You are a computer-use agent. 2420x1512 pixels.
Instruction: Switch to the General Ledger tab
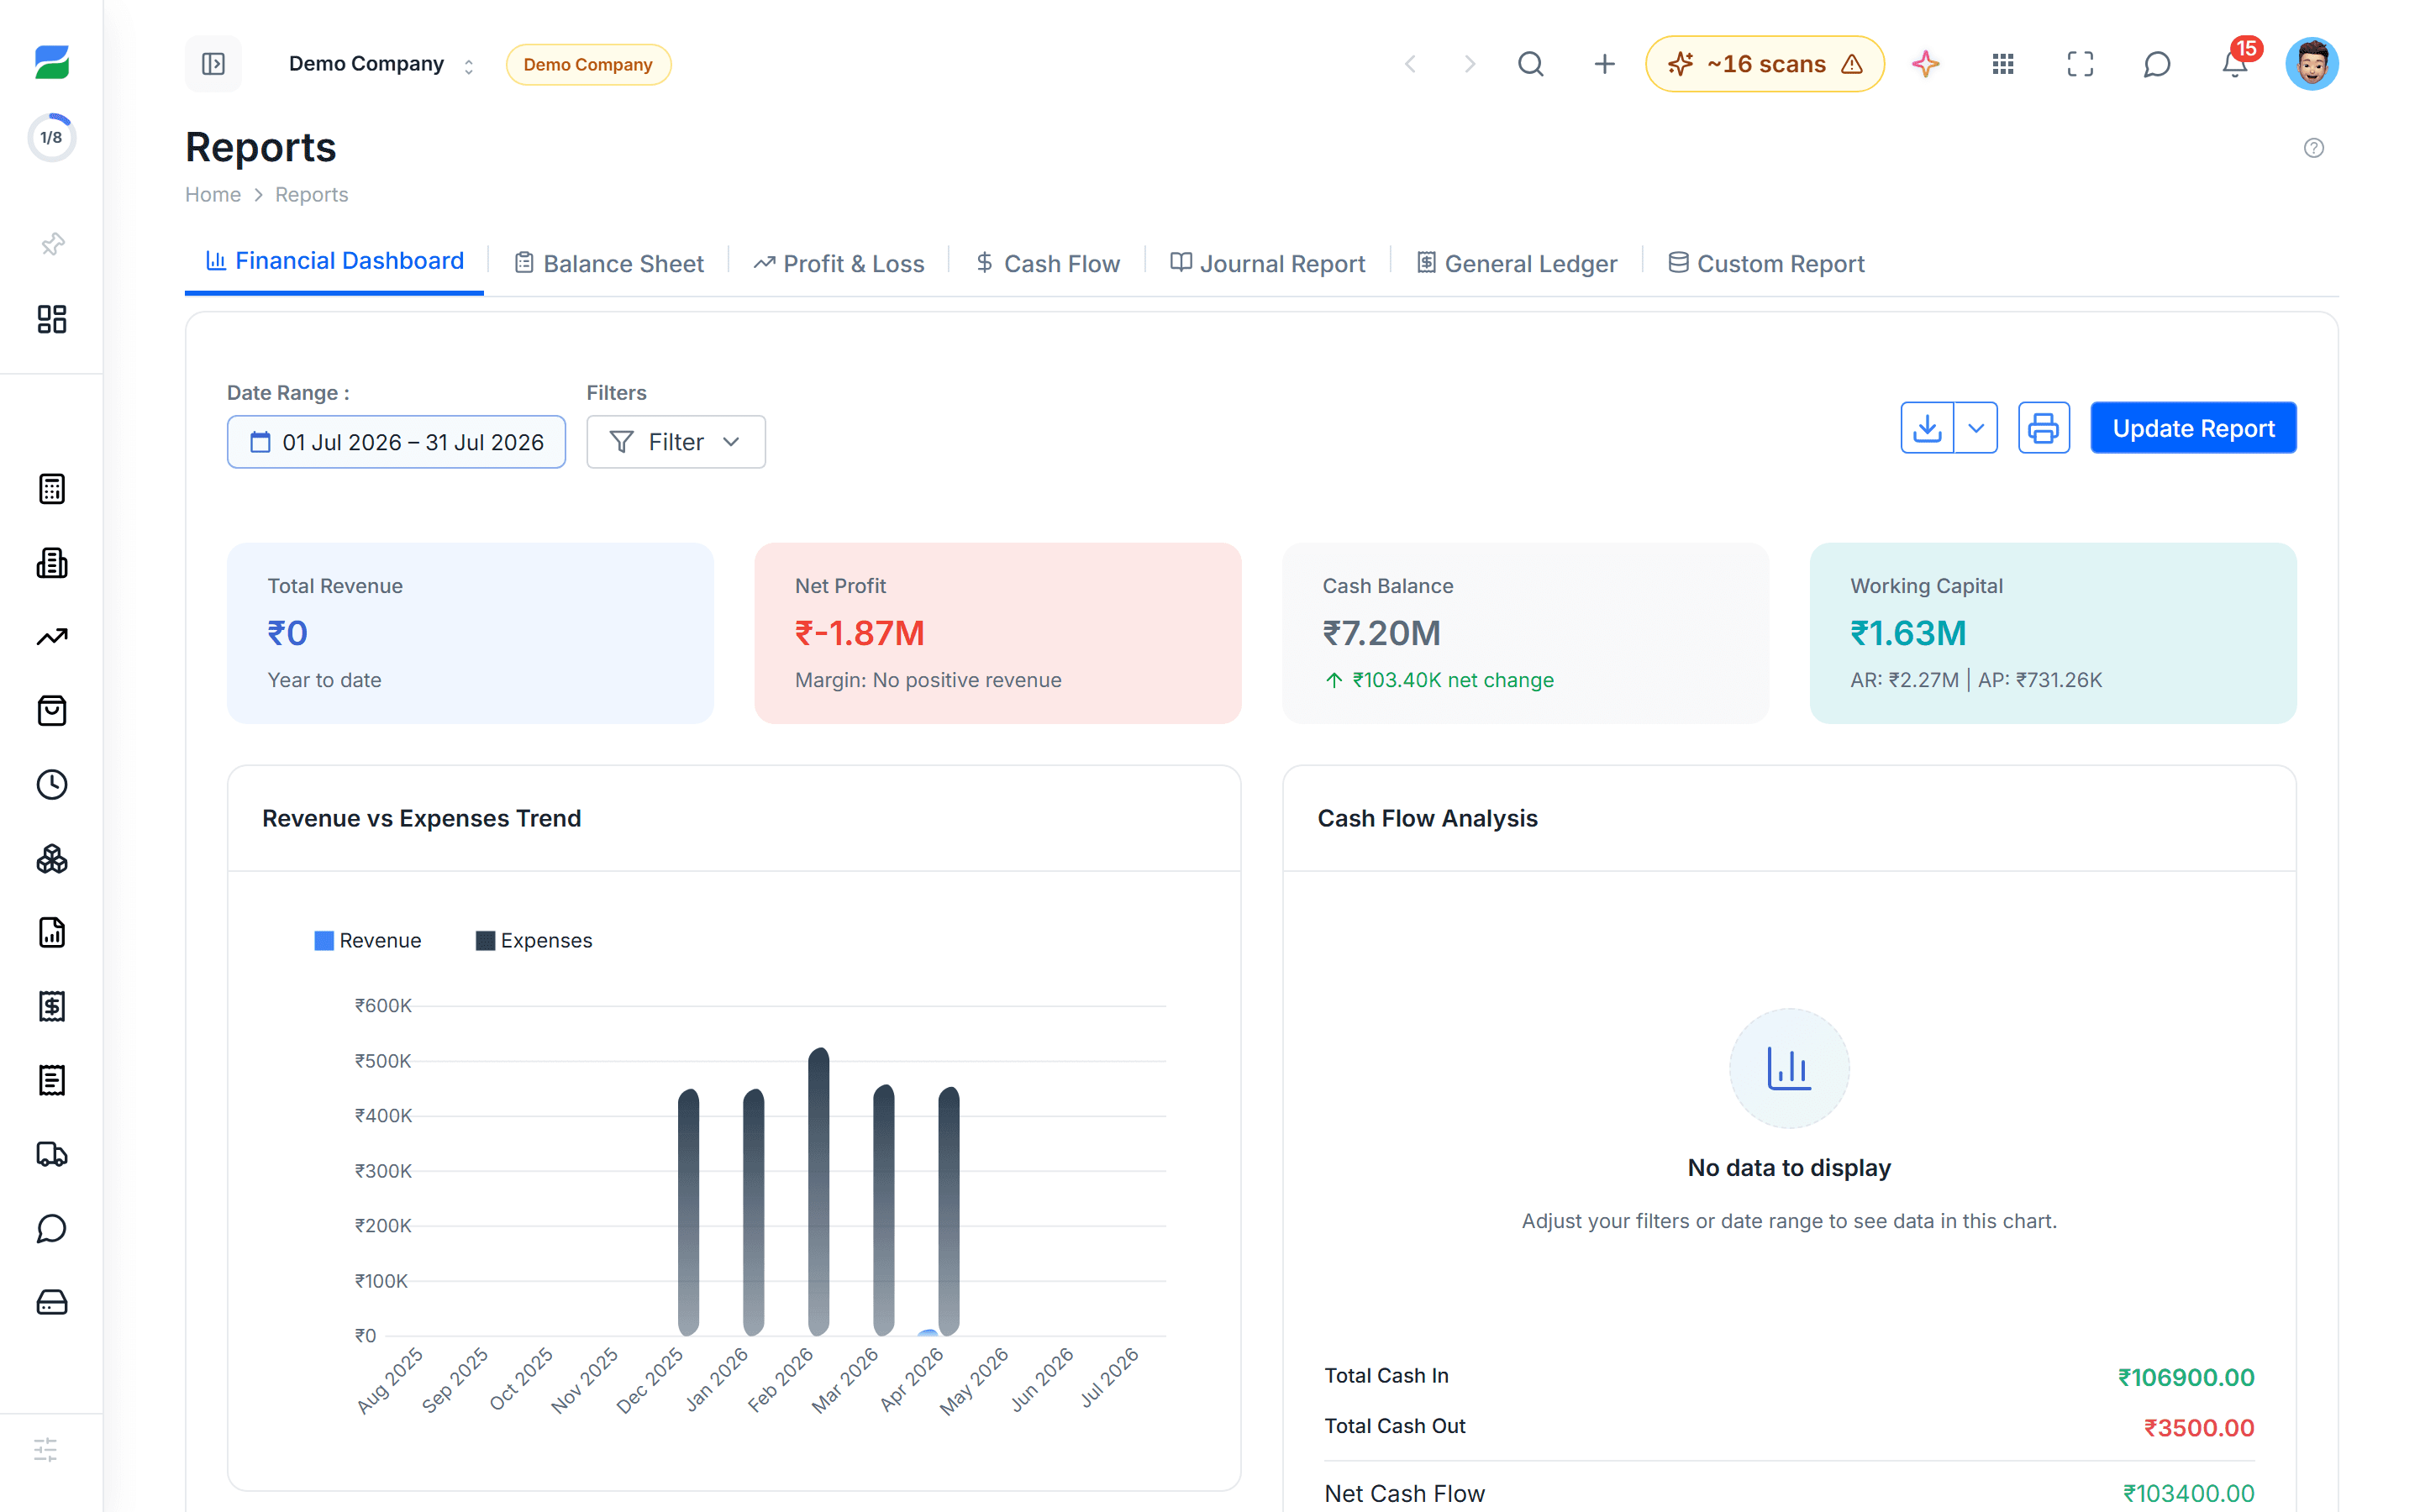click(1517, 264)
